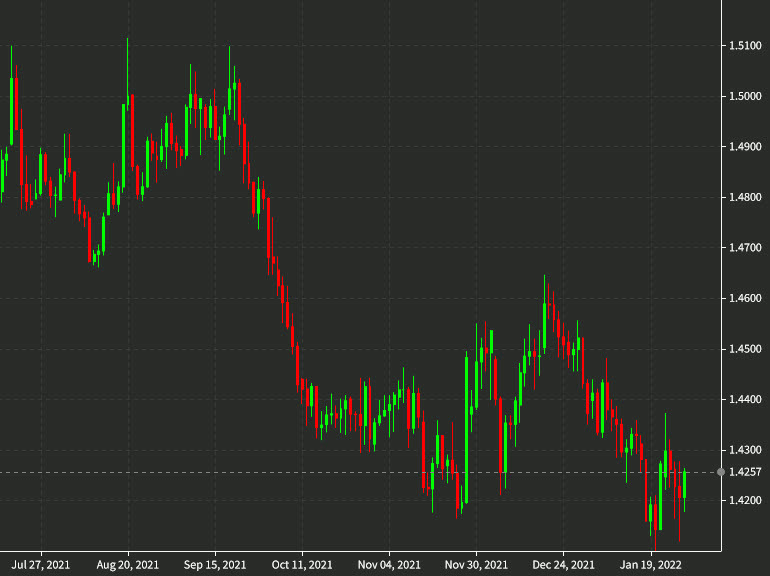
Task: Click the Jul 27, 2021 date label
Action: point(41,564)
